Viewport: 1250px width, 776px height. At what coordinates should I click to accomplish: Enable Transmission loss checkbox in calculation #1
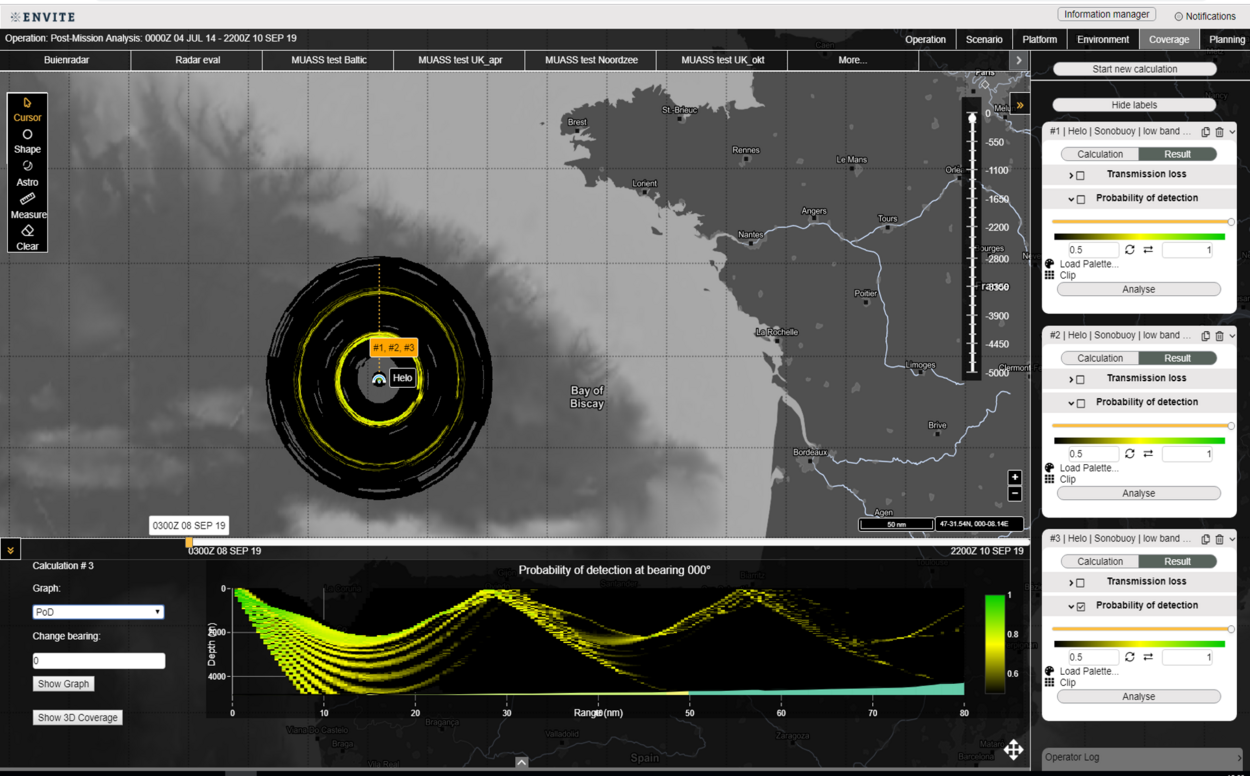tap(1080, 175)
